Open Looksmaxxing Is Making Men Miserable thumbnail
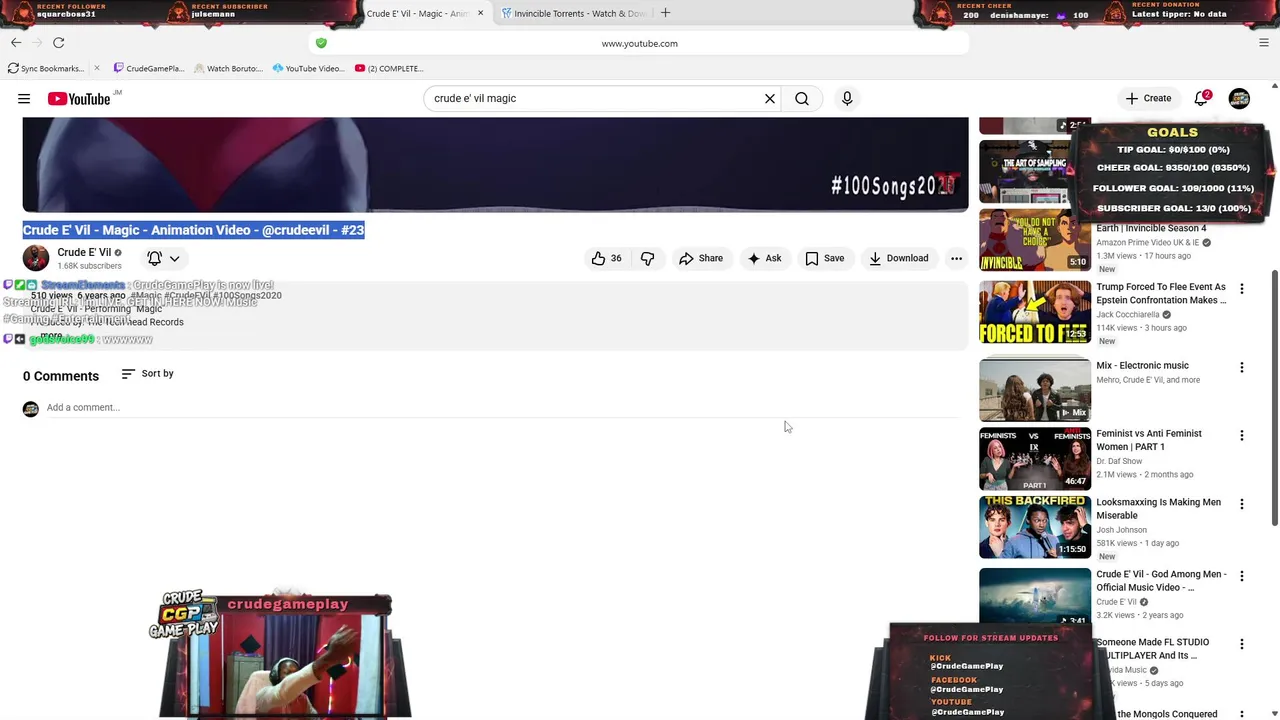 click(1035, 527)
